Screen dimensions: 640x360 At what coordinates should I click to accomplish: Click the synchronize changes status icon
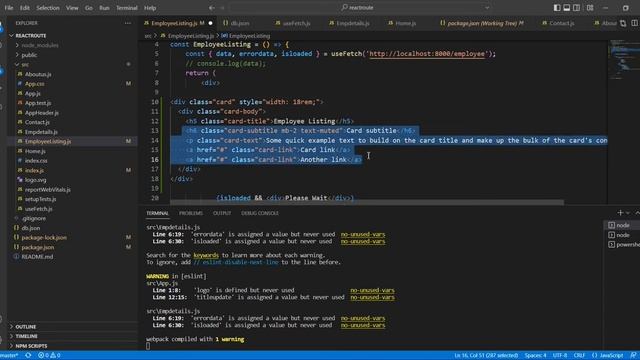click(28, 356)
